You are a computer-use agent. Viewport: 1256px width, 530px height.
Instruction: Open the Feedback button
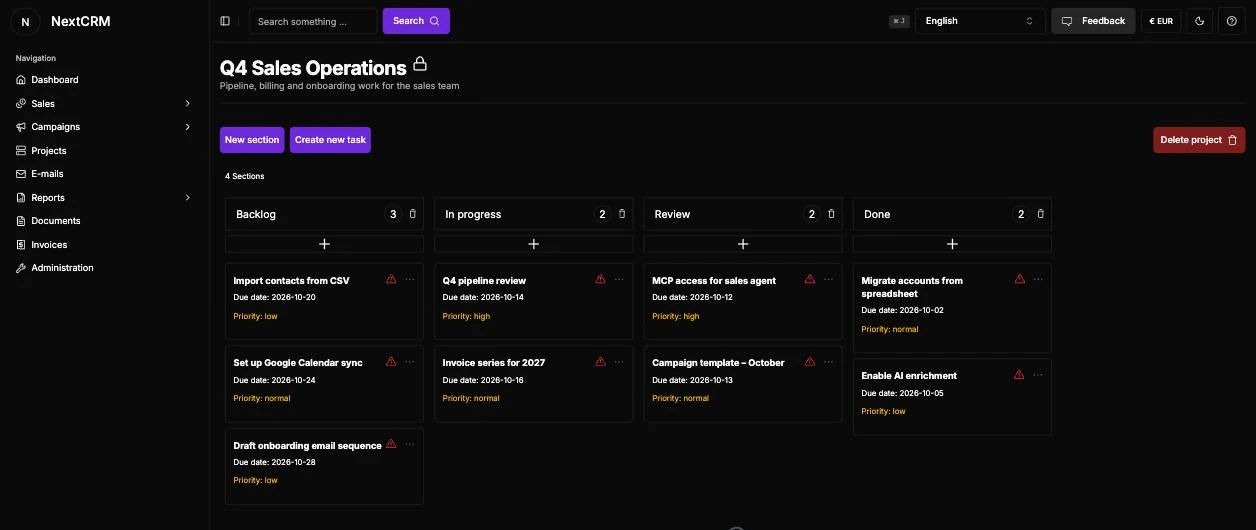click(1093, 21)
